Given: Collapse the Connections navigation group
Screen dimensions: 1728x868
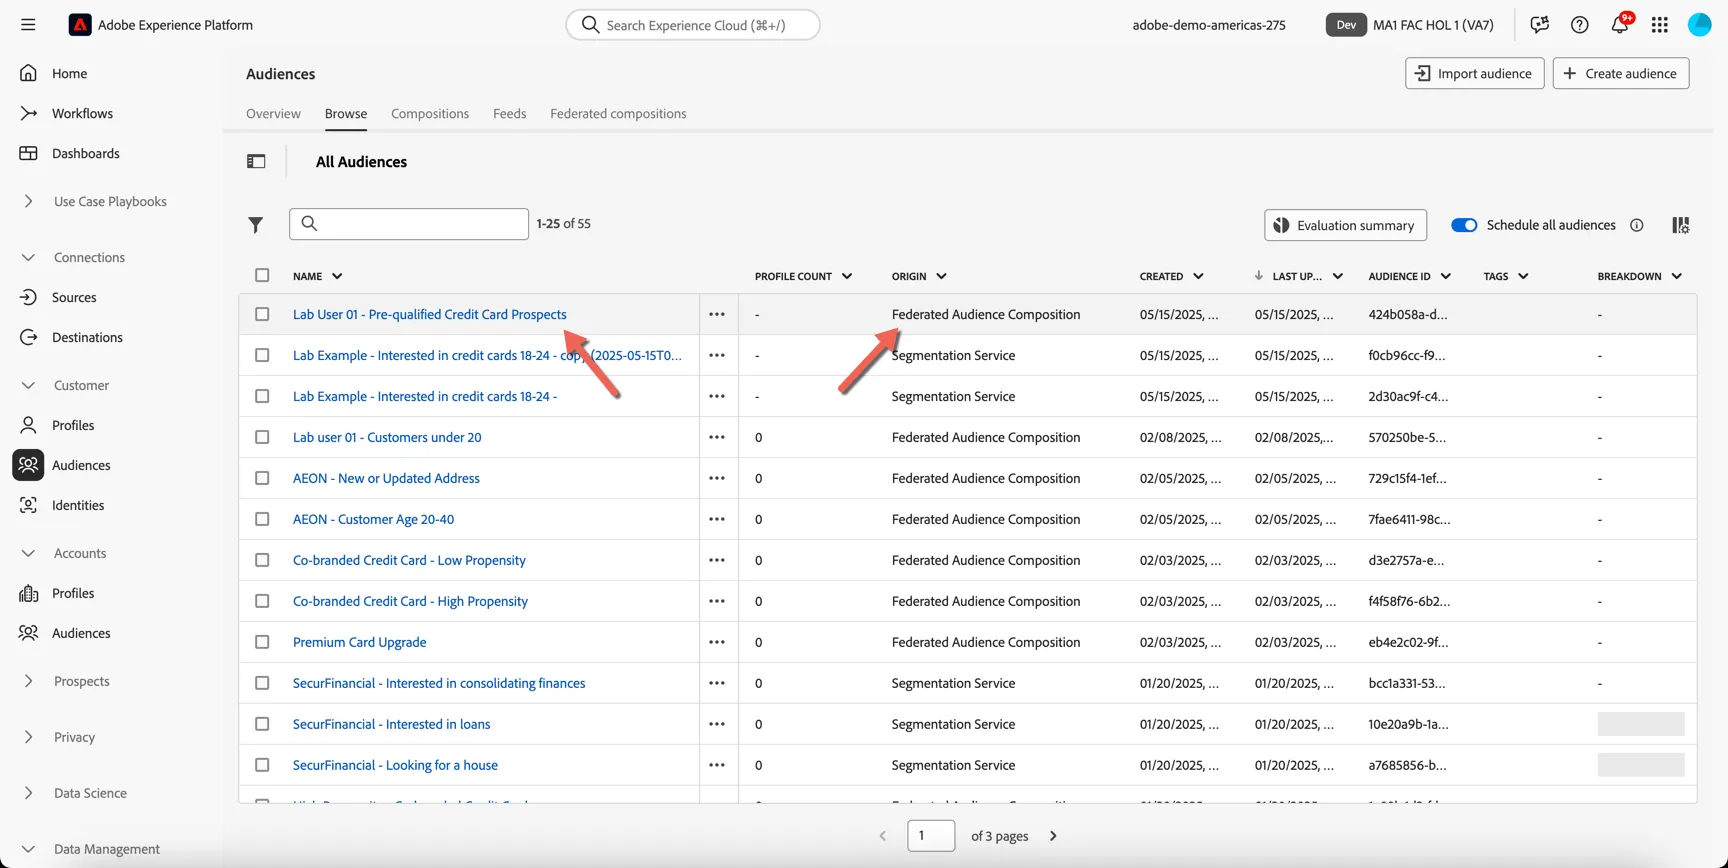Looking at the screenshot, I should (28, 257).
